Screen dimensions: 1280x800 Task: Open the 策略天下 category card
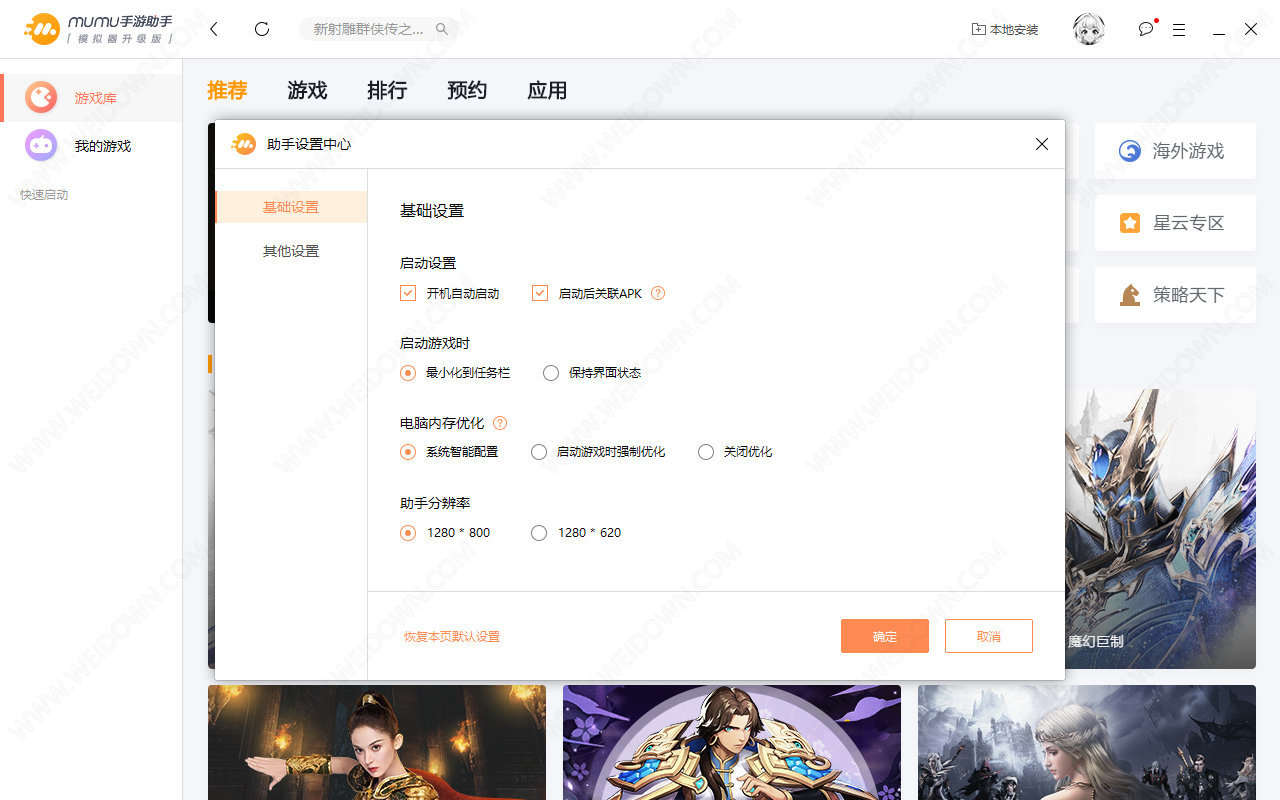pos(1175,295)
